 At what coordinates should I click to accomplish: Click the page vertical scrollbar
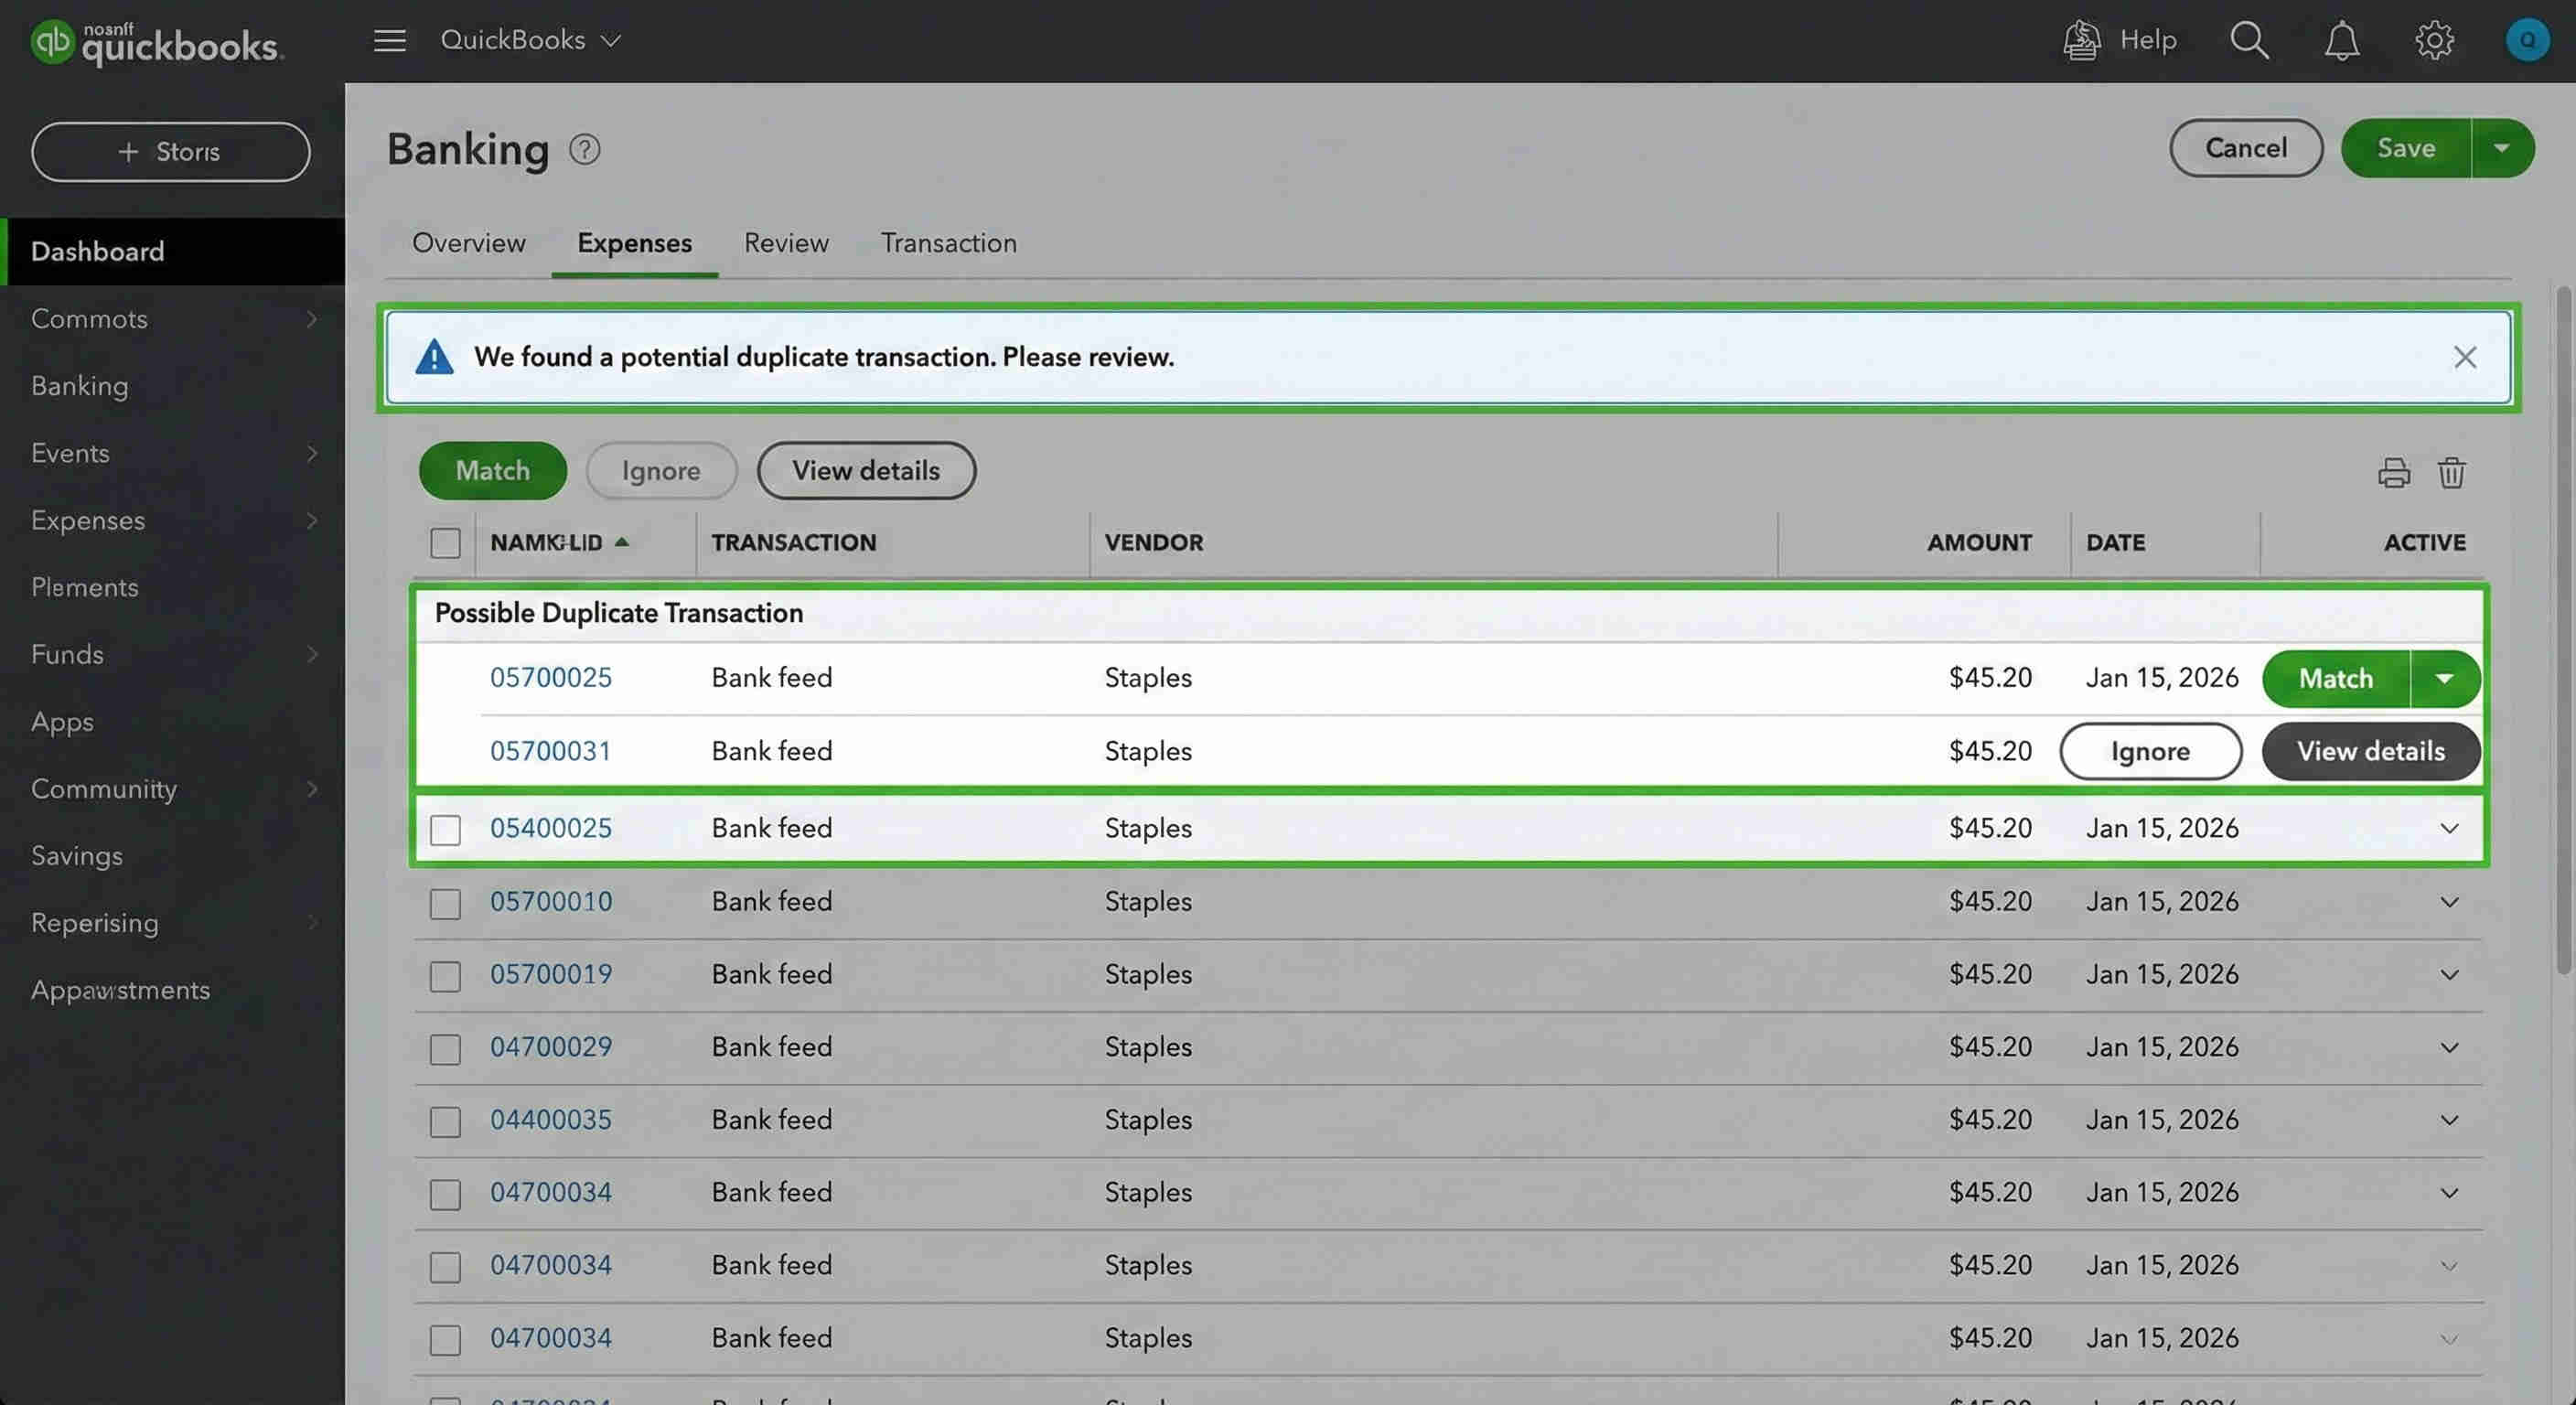point(2563,630)
